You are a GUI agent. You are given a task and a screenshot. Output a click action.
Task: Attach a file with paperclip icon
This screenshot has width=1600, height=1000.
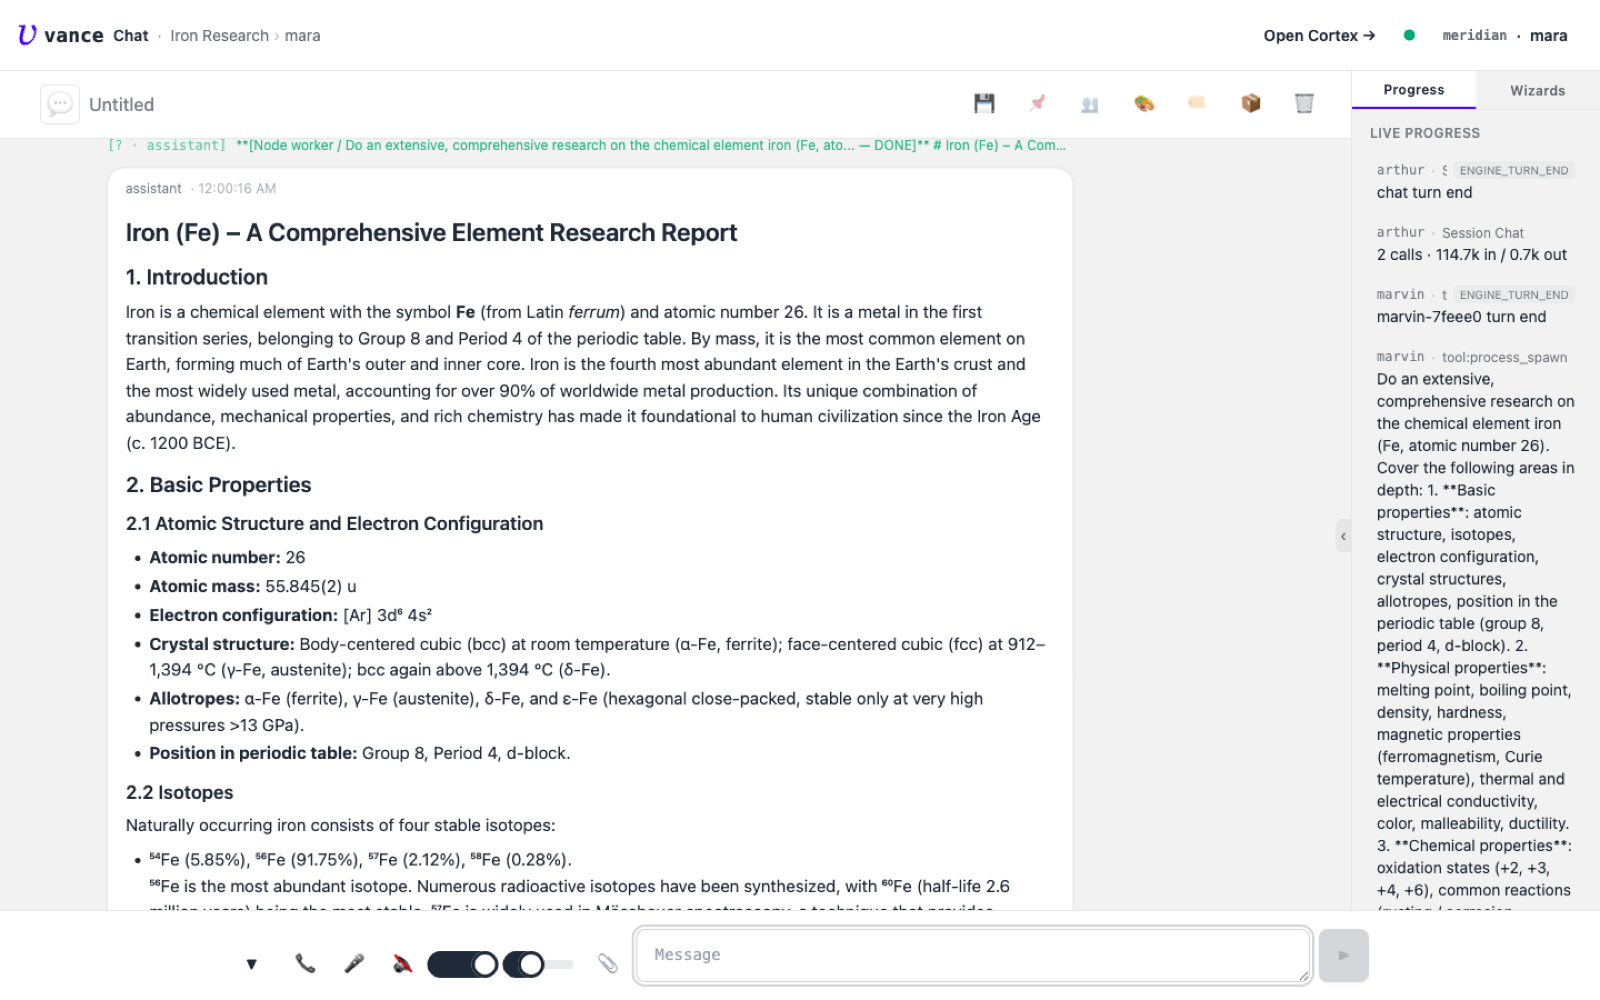pos(607,963)
